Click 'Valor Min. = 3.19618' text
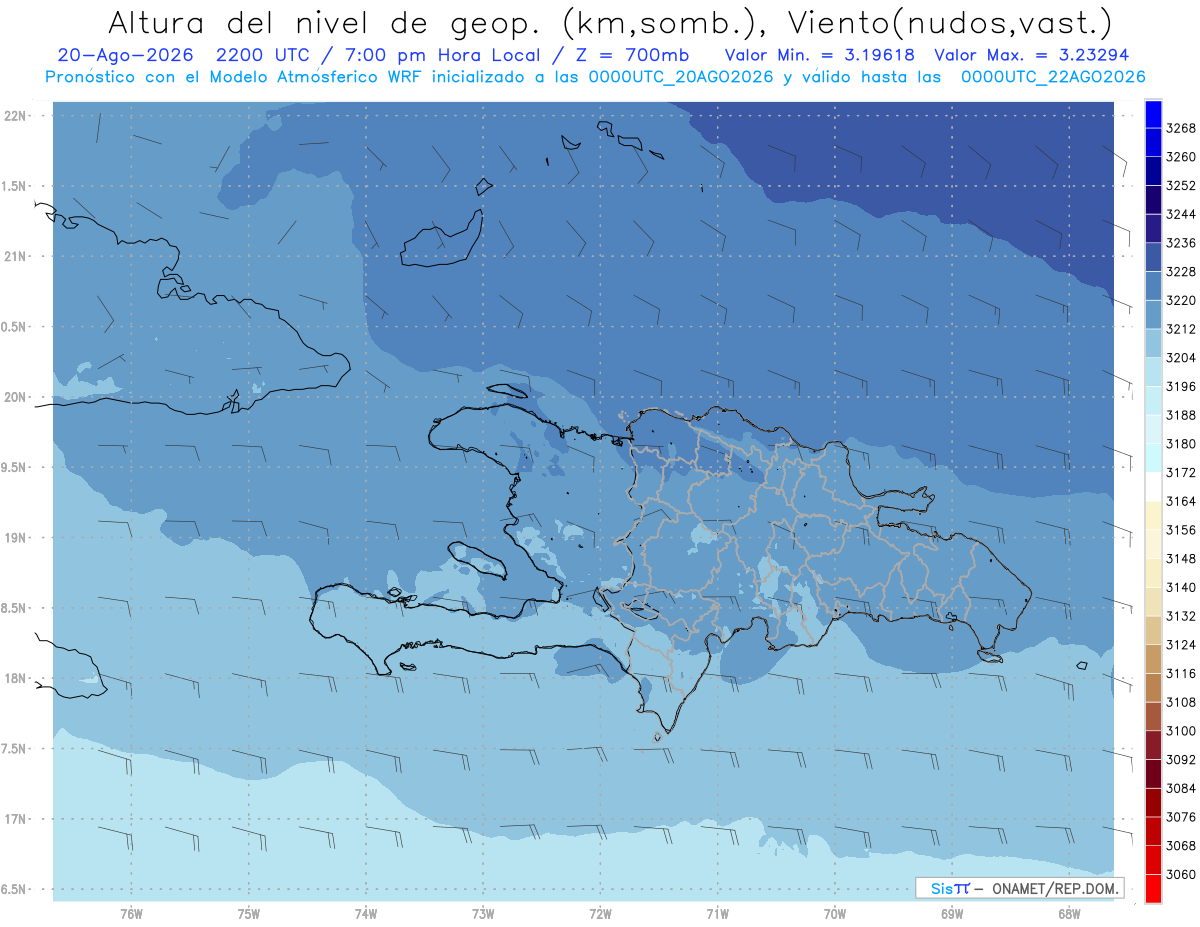 tap(822, 55)
